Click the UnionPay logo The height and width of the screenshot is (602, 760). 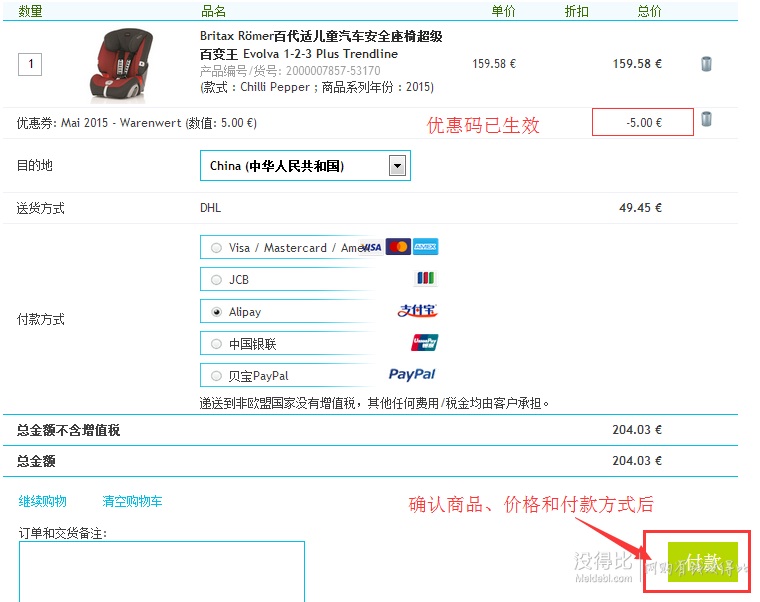pos(425,343)
